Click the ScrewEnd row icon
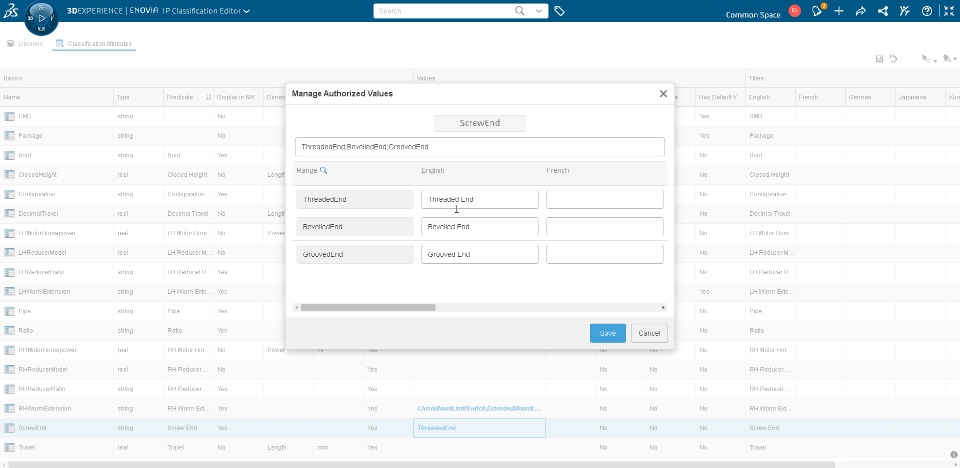The image size is (960, 468). (x=9, y=428)
